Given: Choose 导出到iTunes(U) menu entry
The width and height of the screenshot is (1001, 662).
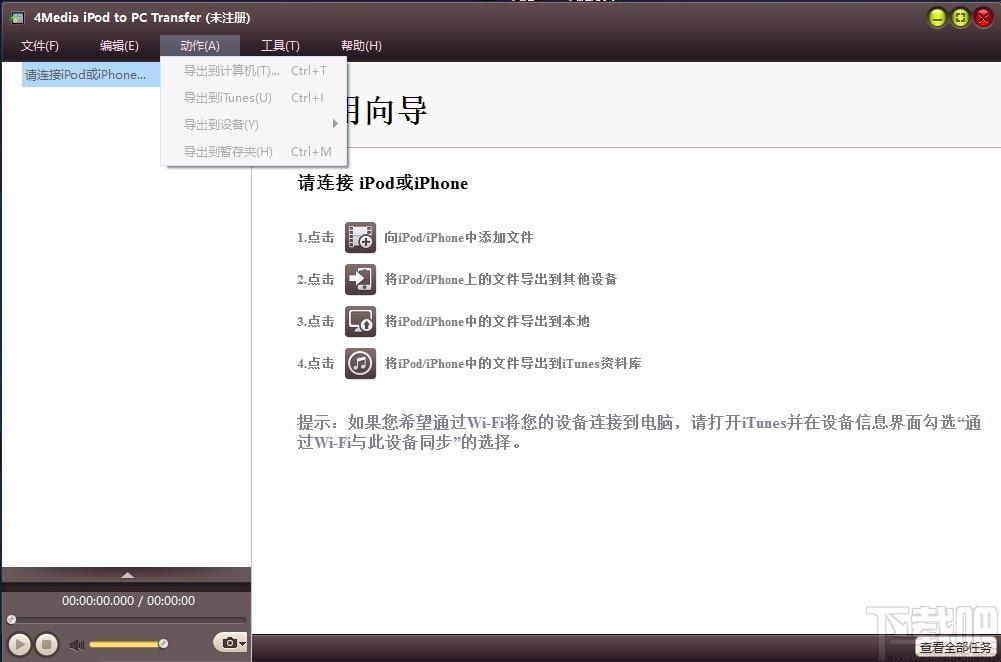Looking at the screenshot, I should (254, 98).
